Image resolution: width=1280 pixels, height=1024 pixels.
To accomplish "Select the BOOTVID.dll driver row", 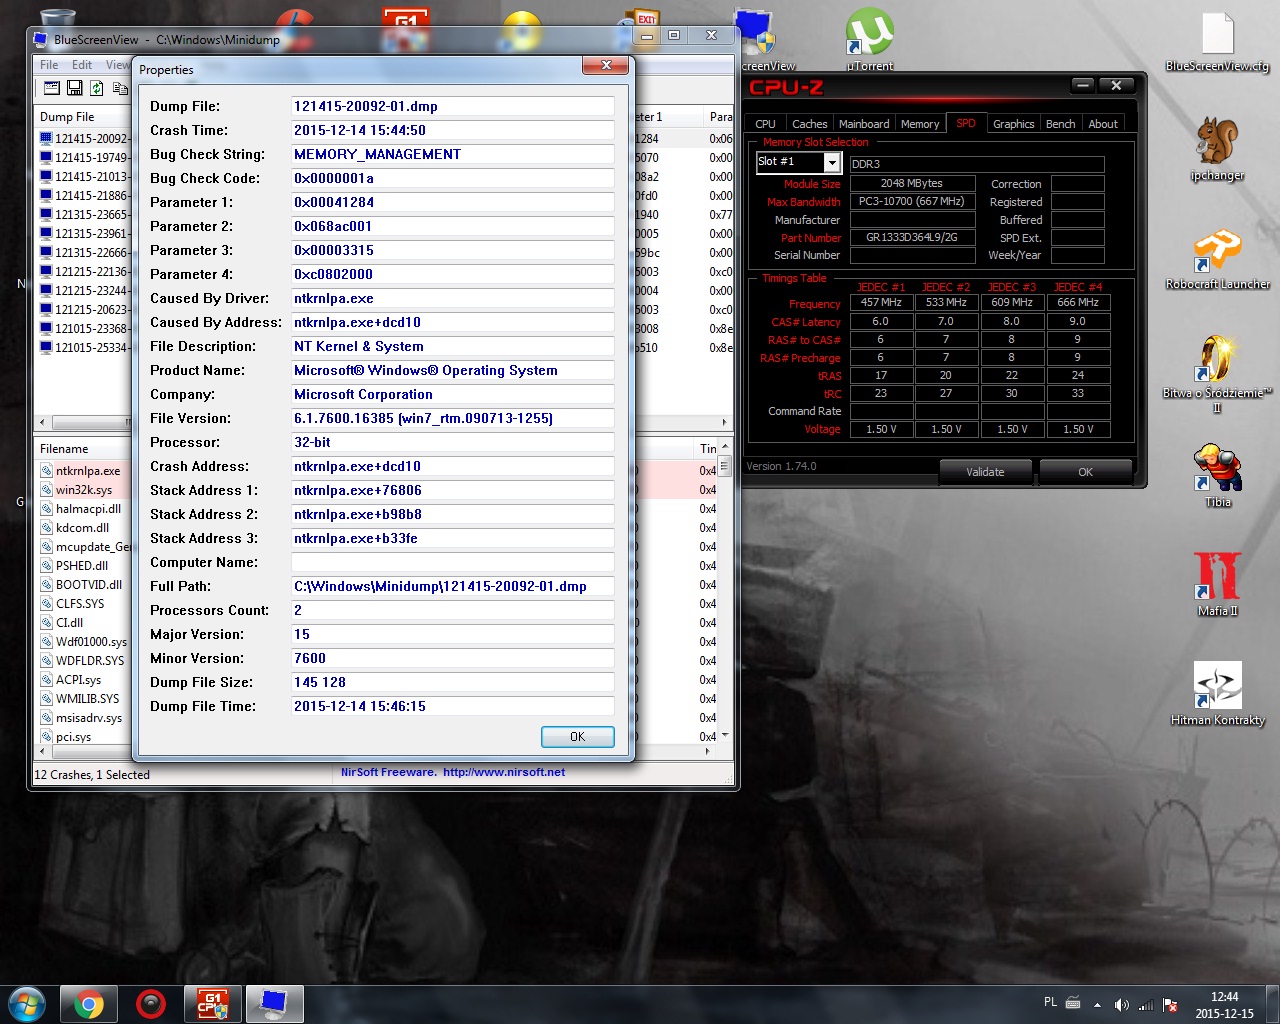I will (x=85, y=585).
